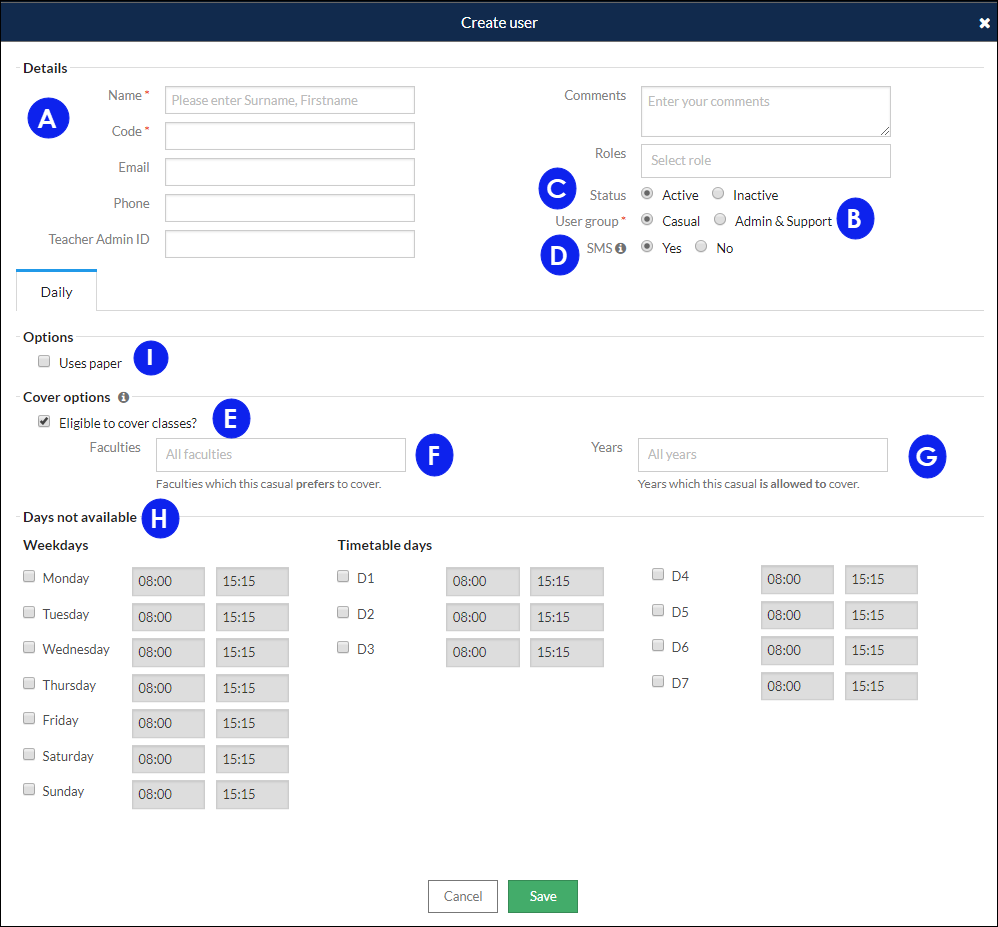The image size is (998, 927).
Task: Close the Create user dialog
Action: (984, 23)
